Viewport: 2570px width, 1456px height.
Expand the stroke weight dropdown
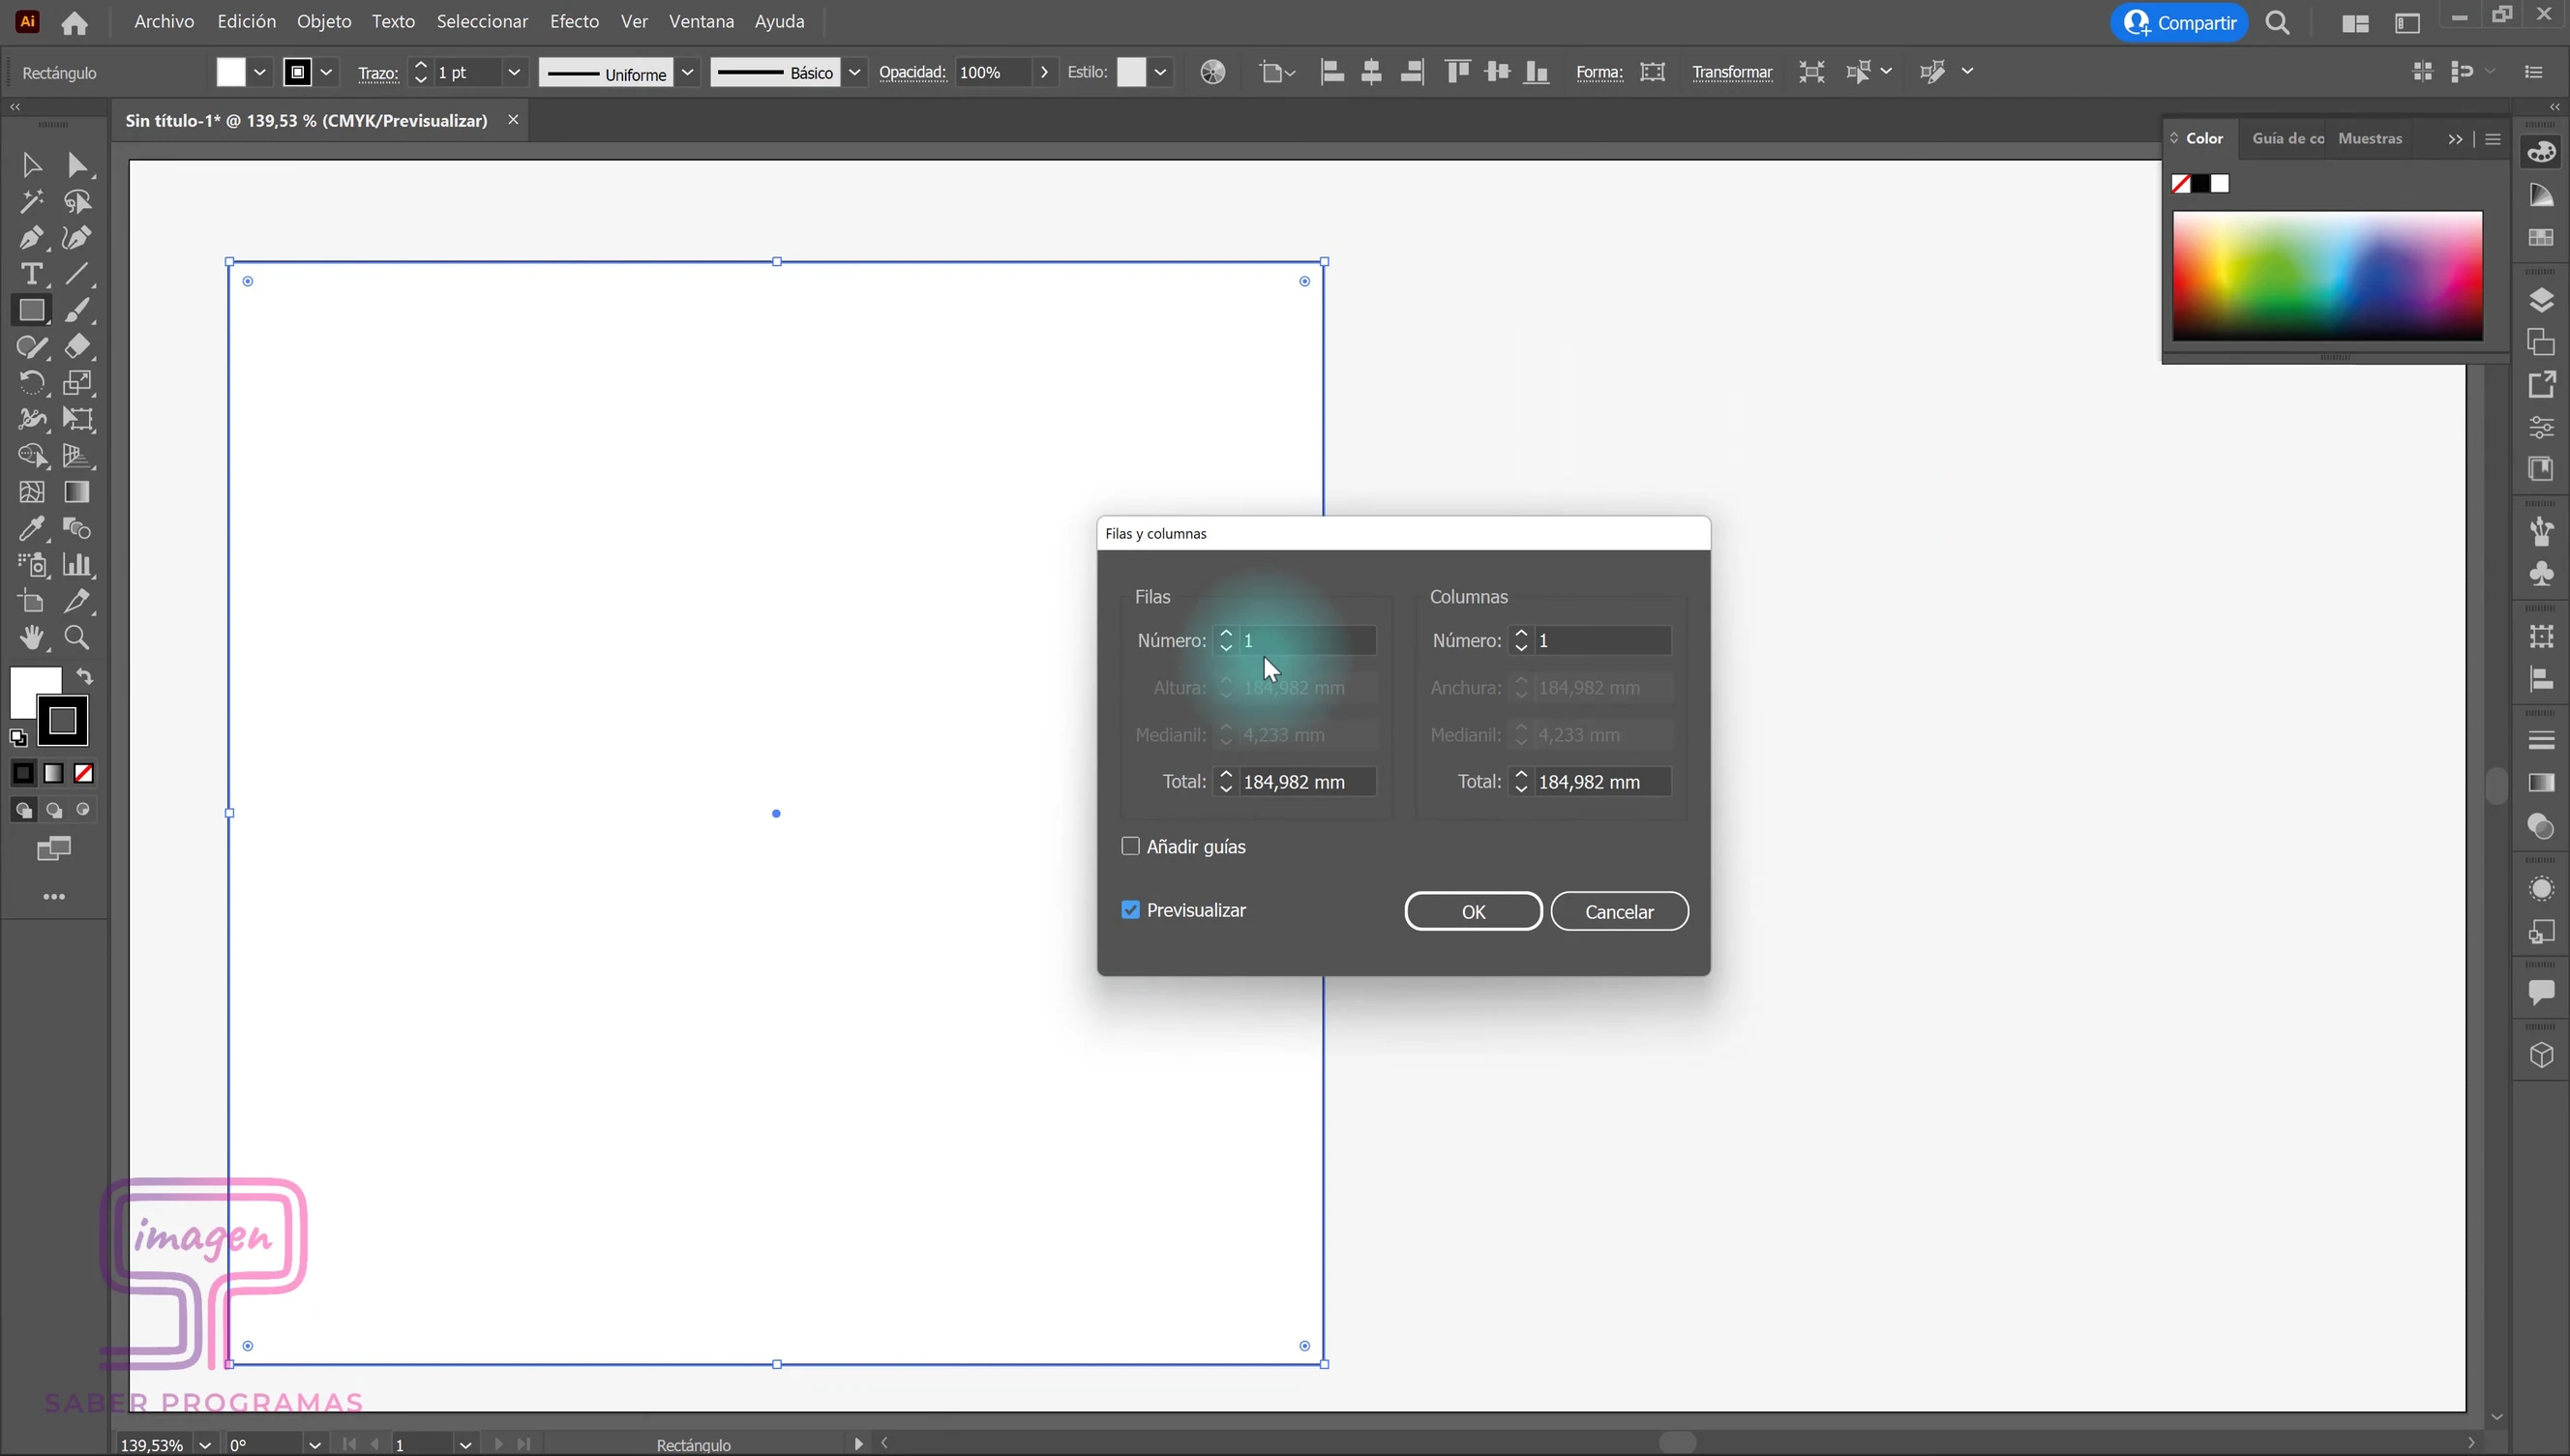click(x=514, y=72)
